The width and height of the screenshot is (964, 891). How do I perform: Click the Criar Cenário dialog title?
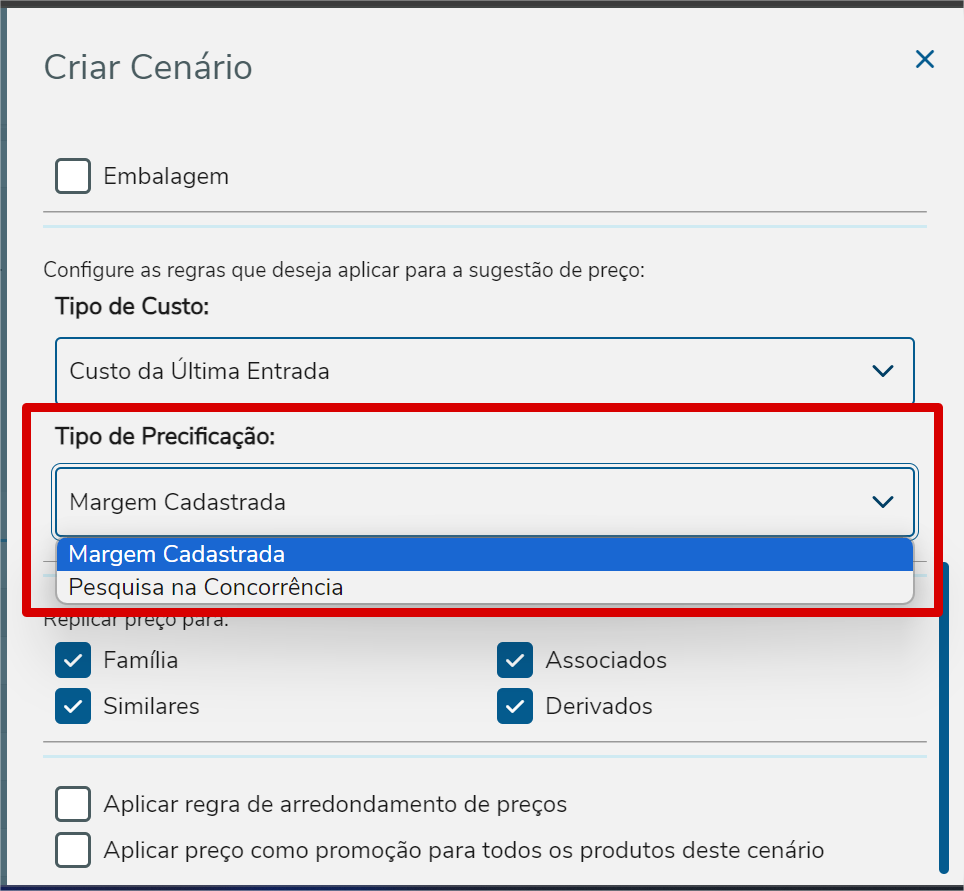[x=148, y=68]
